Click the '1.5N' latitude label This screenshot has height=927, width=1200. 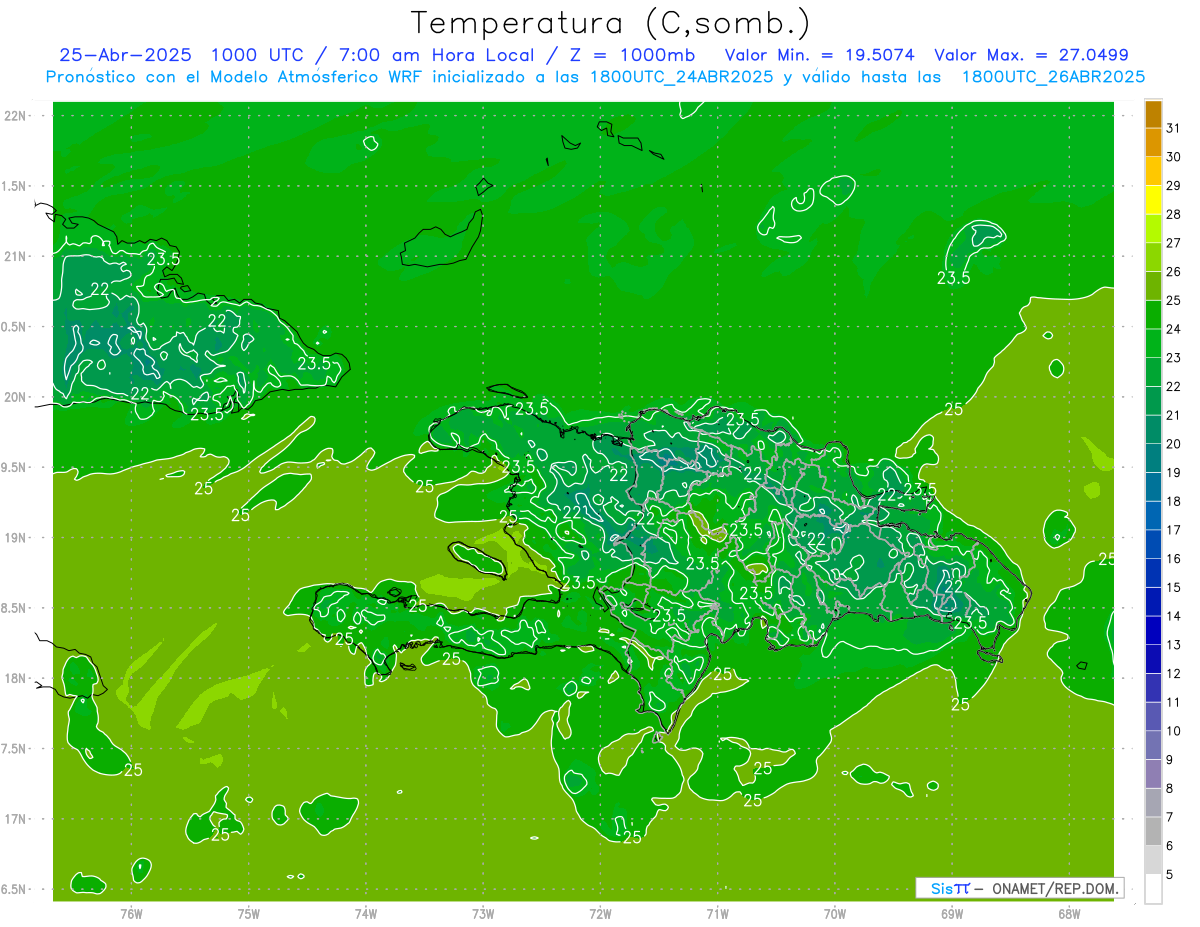tap(16, 186)
